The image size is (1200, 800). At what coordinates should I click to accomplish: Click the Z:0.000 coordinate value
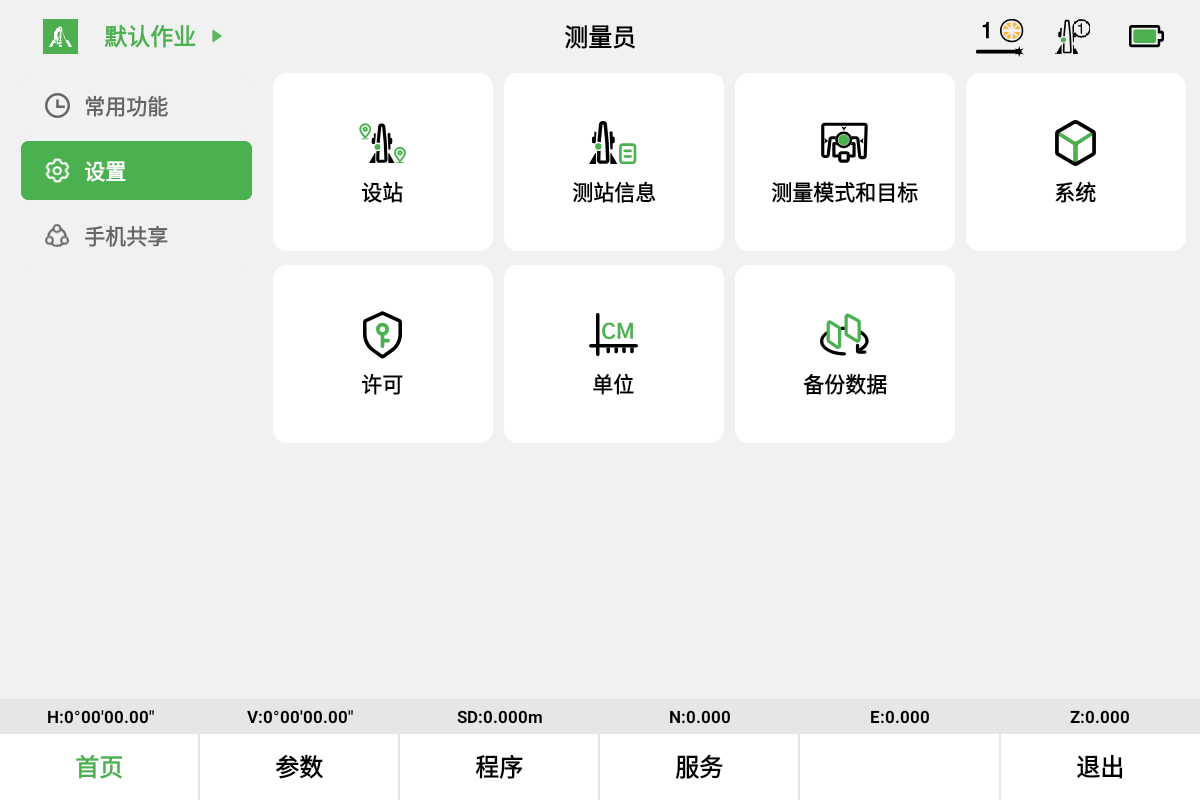[x=1100, y=717]
